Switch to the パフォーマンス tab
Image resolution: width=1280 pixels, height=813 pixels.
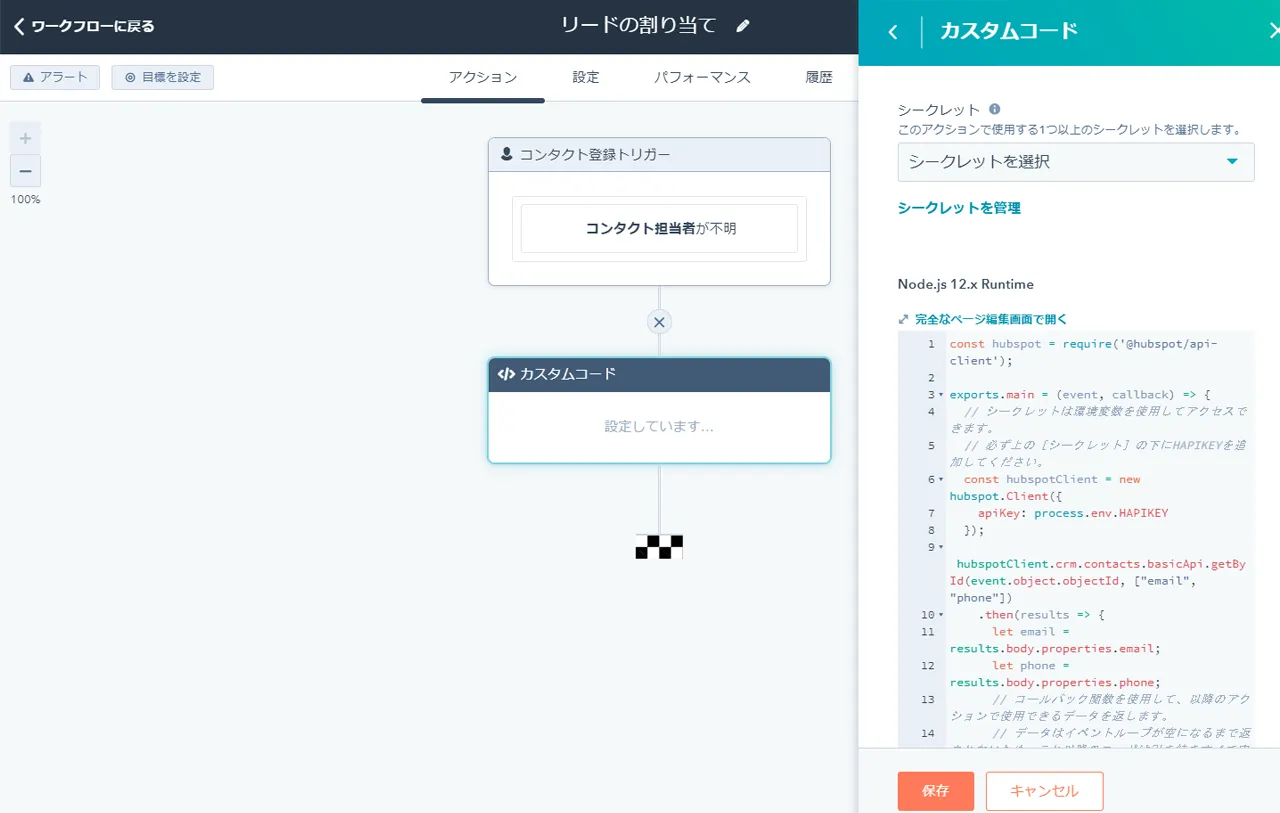coord(702,77)
